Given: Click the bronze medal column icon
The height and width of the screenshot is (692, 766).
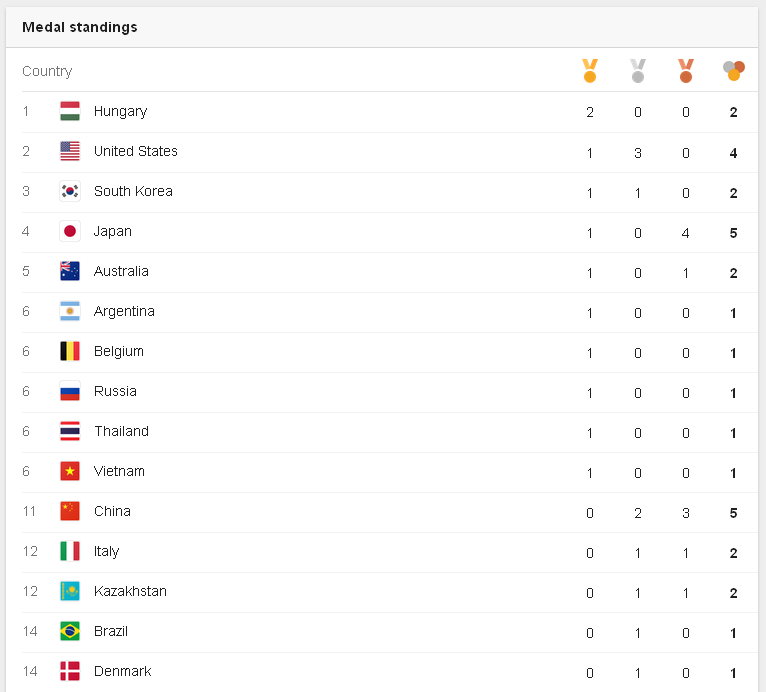Looking at the screenshot, I should click(x=685, y=71).
